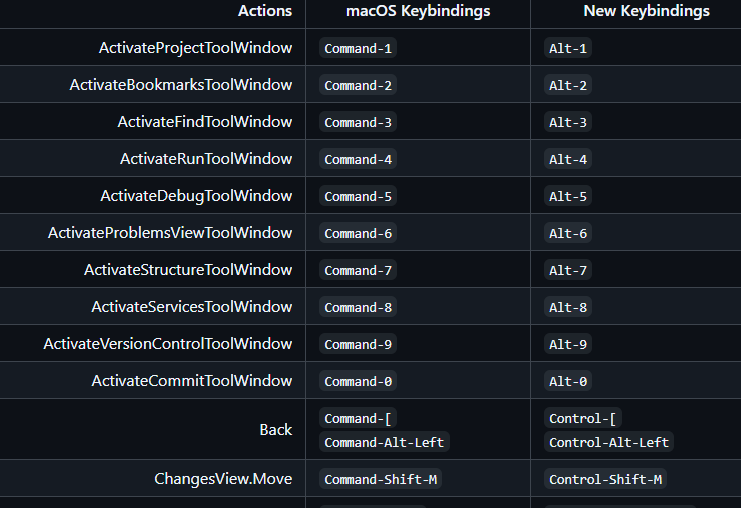Click the macOS Keybindings column header
This screenshot has width=741, height=508.
click(x=418, y=11)
